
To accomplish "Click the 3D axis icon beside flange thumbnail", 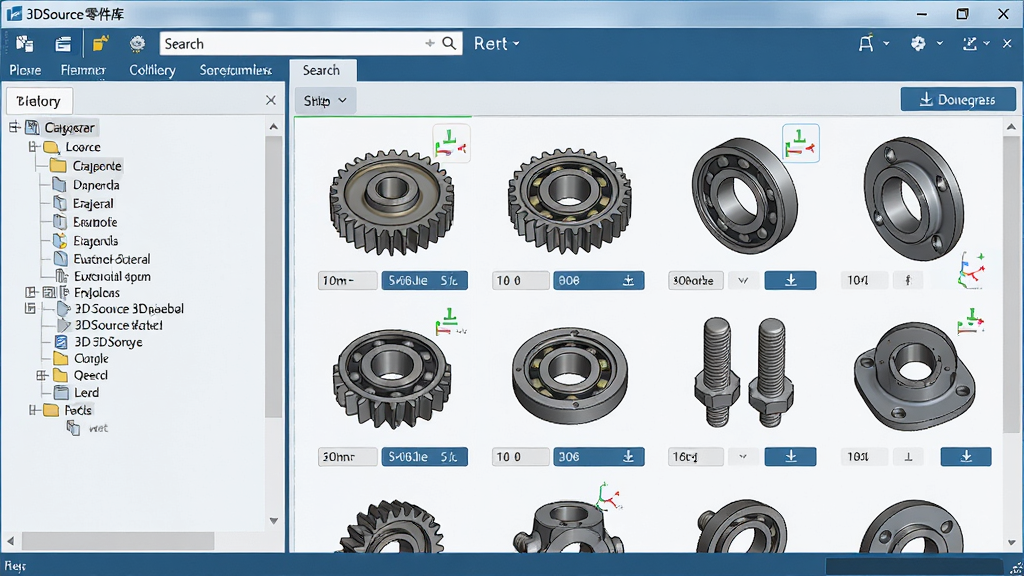I will [x=972, y=270].
